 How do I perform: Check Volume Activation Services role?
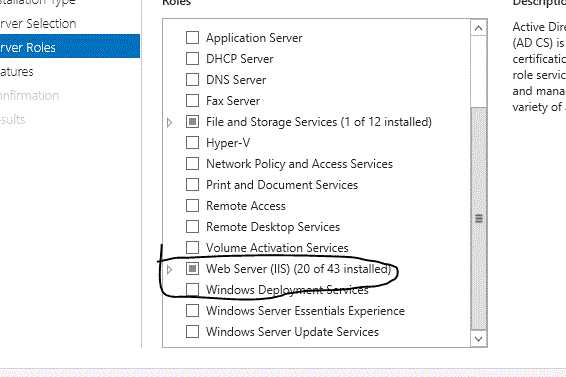(x=192, y=247)
